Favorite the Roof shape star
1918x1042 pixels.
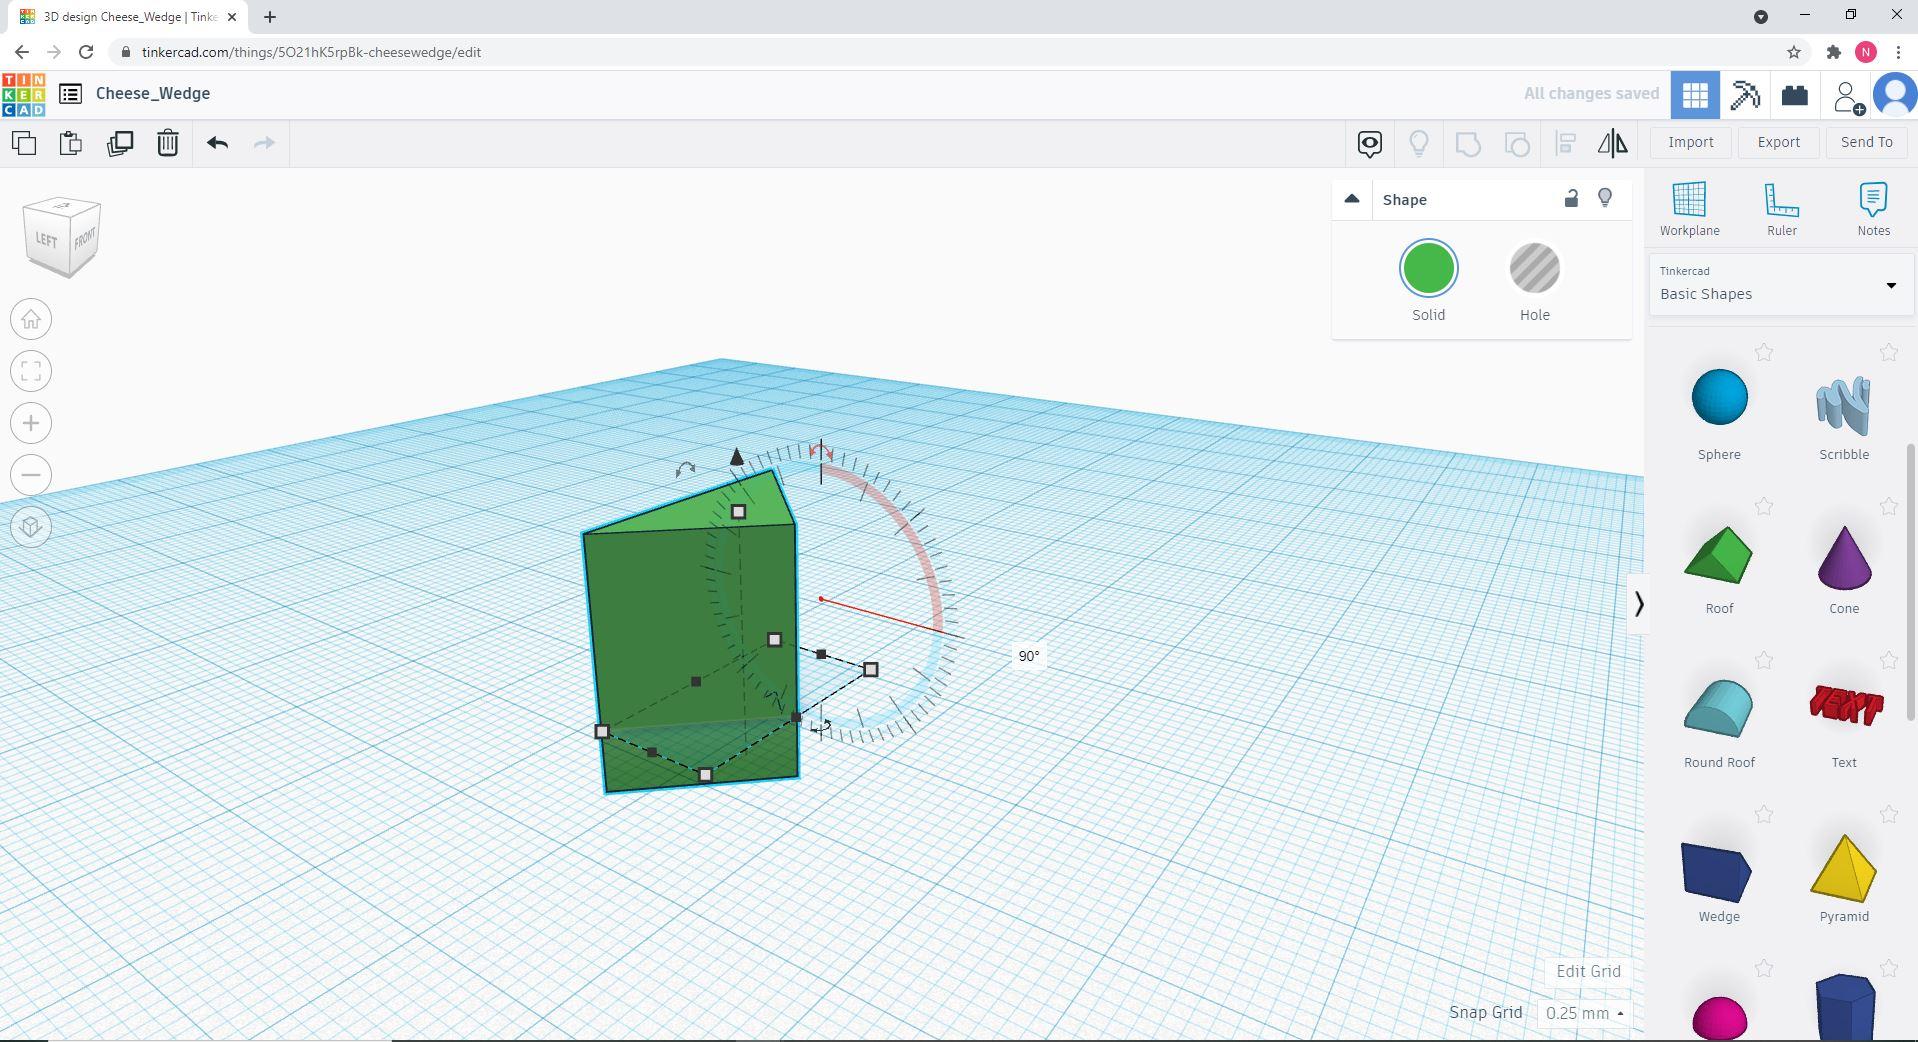[x=1764, y=506]
